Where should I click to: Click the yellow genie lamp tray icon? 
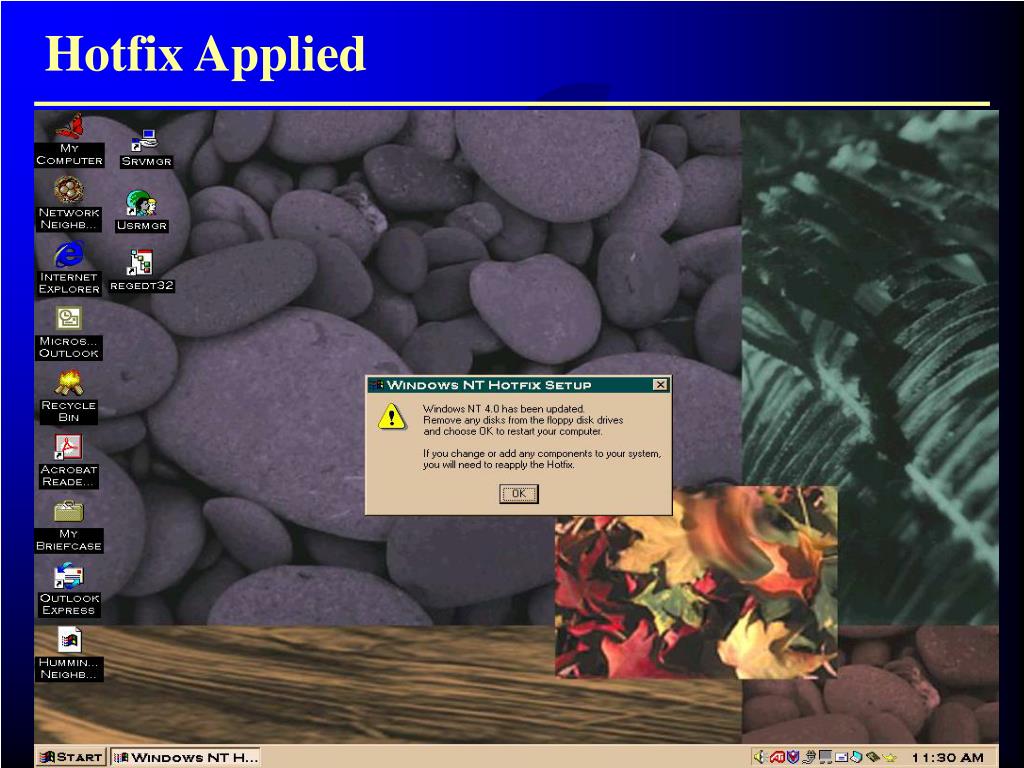click(889, 758)
